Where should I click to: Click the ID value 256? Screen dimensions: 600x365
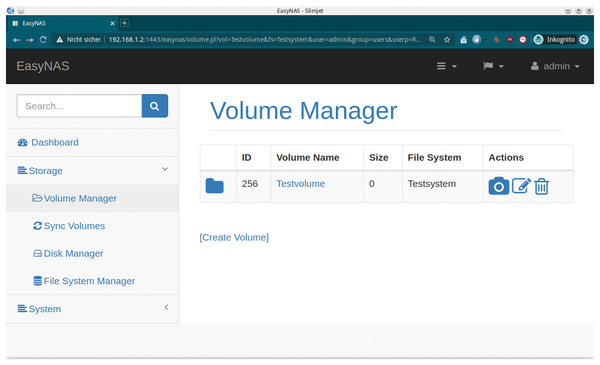tap(250, 184)
